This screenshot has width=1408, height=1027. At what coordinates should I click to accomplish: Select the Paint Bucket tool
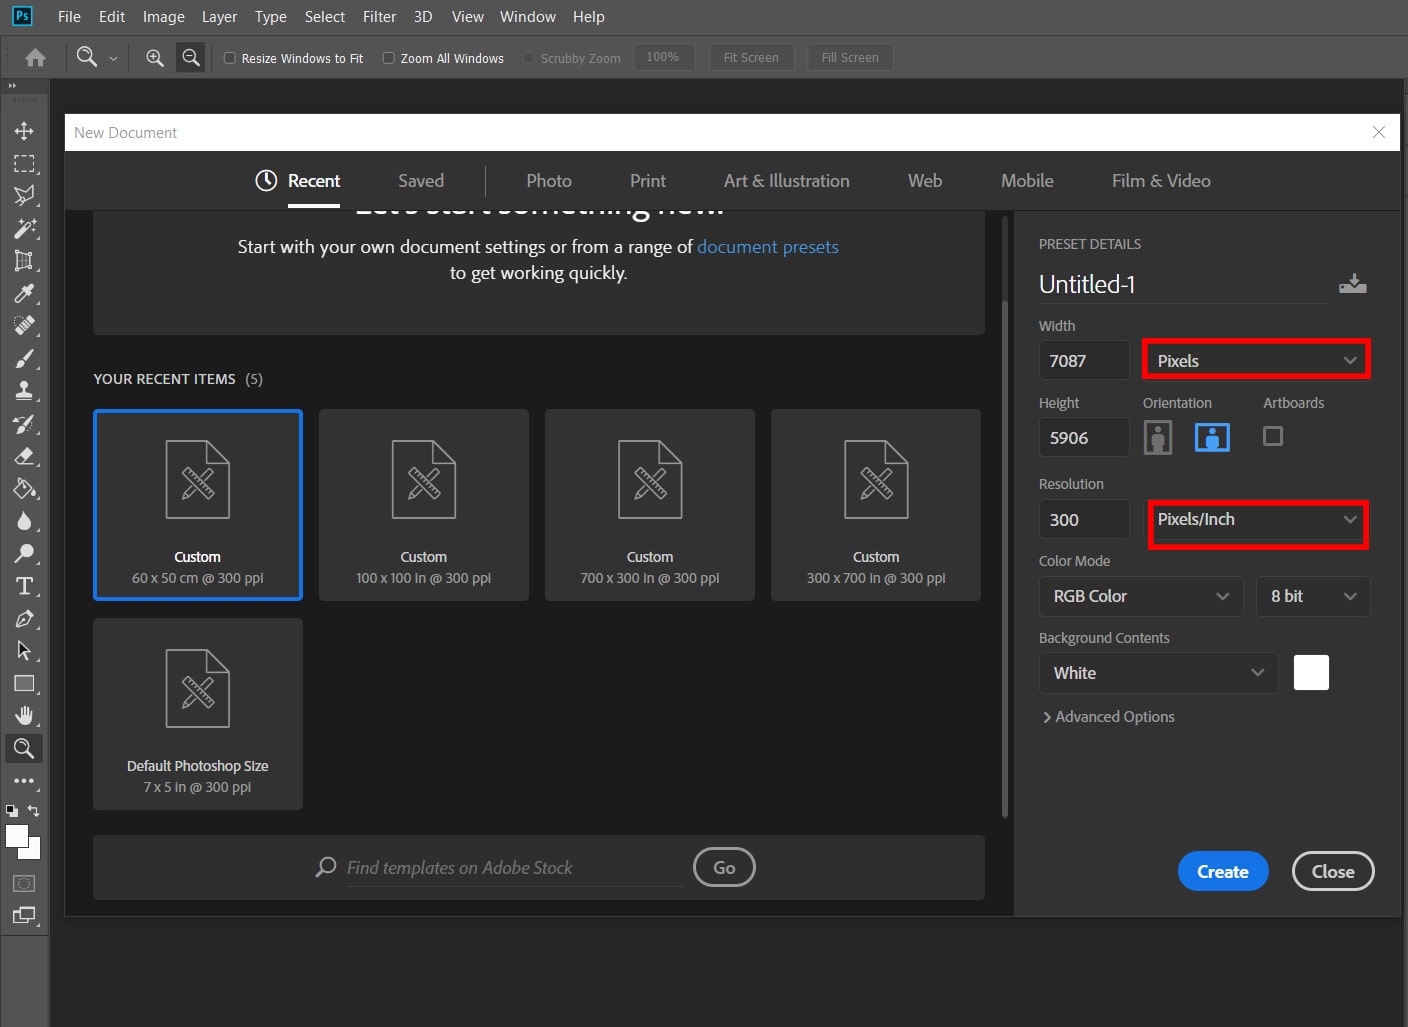(24, 489)
